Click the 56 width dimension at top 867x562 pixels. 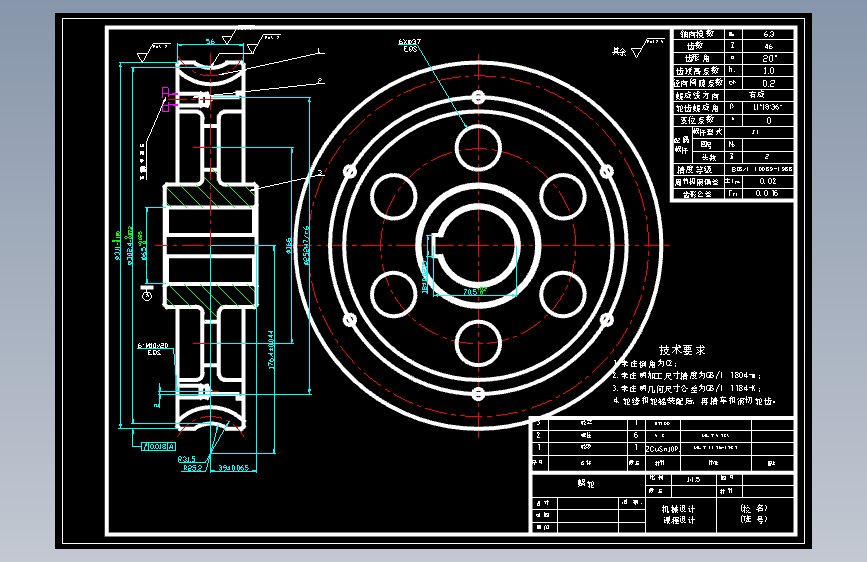pos(210,41)
